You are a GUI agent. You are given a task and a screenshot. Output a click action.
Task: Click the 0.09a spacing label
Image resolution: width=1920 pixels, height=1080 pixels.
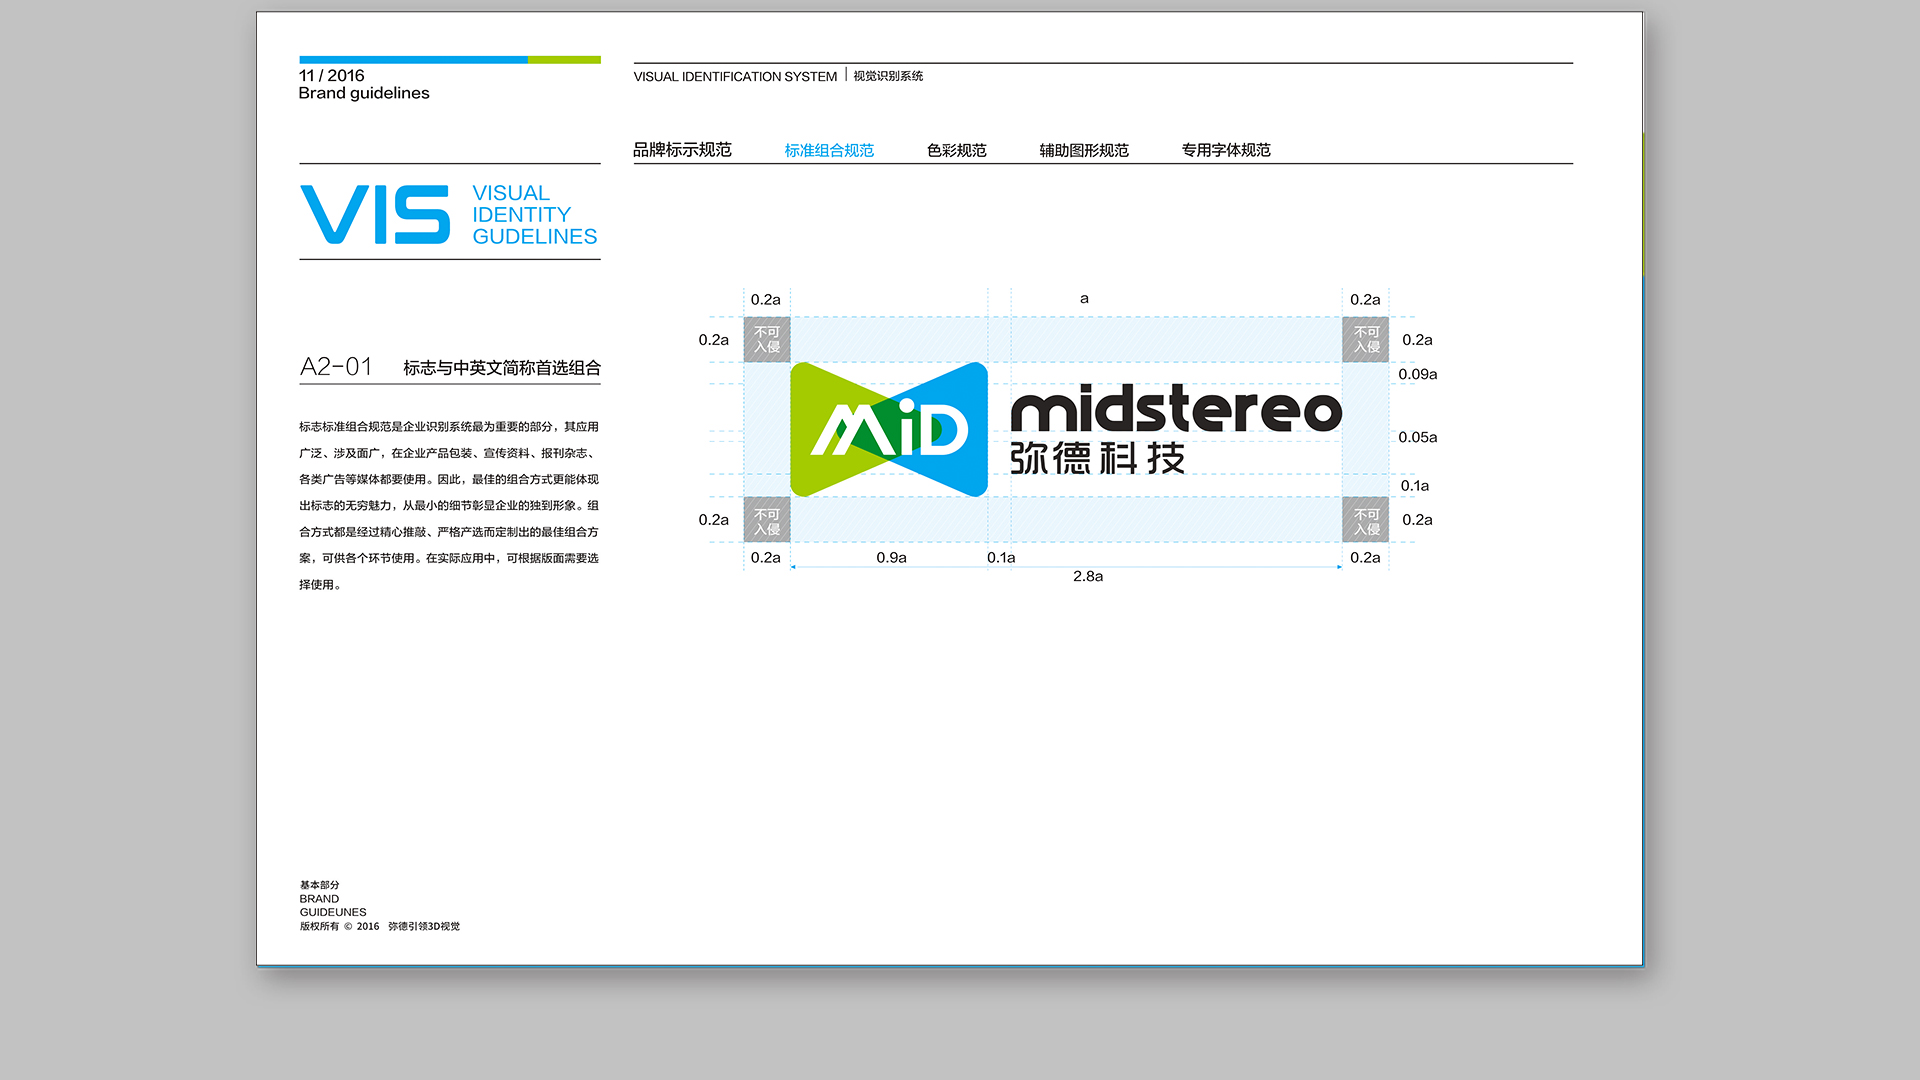(x=1418, y=374)
